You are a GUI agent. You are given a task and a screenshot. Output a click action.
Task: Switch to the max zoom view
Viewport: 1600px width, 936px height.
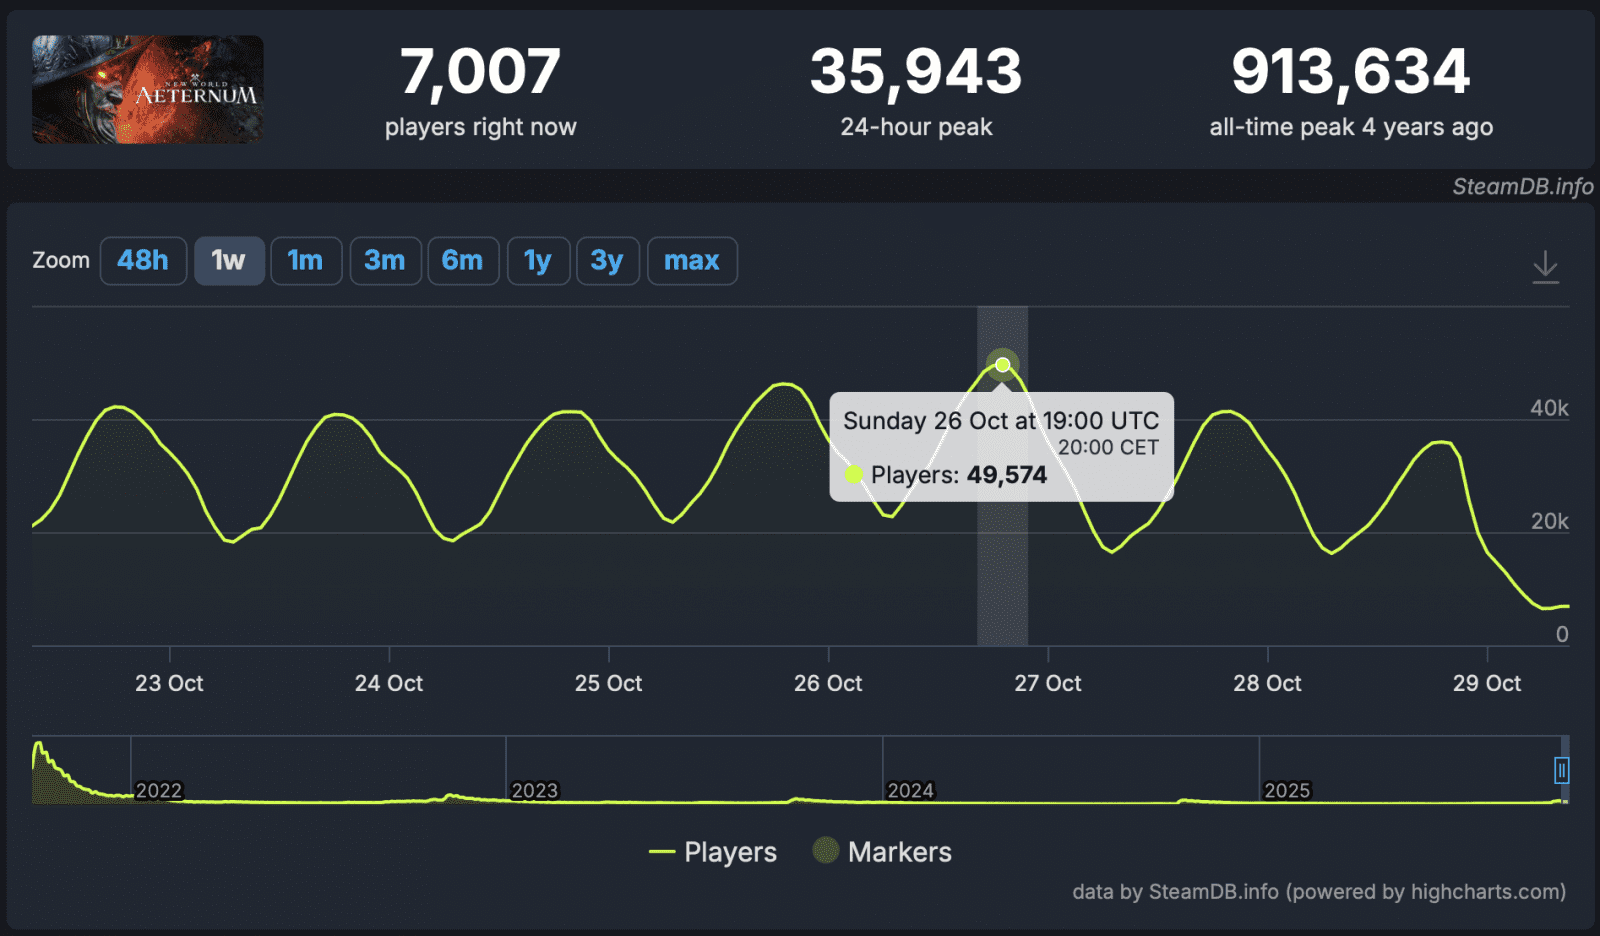(692, 260)
